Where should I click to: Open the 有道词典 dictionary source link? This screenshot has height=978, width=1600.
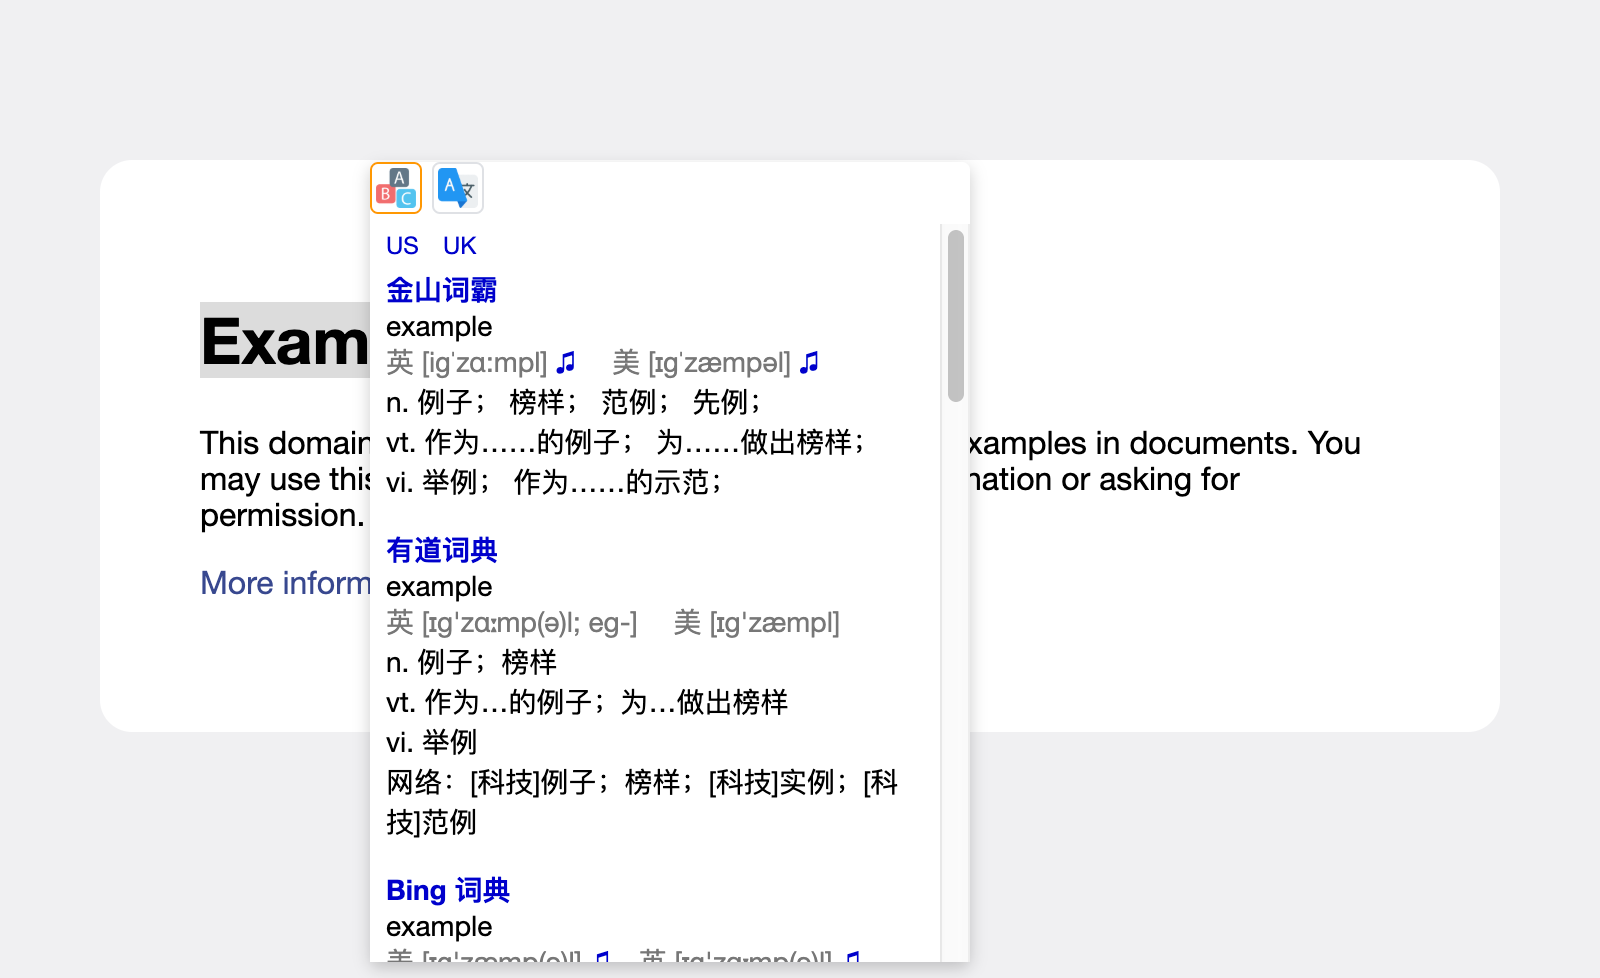pos(442,550)
